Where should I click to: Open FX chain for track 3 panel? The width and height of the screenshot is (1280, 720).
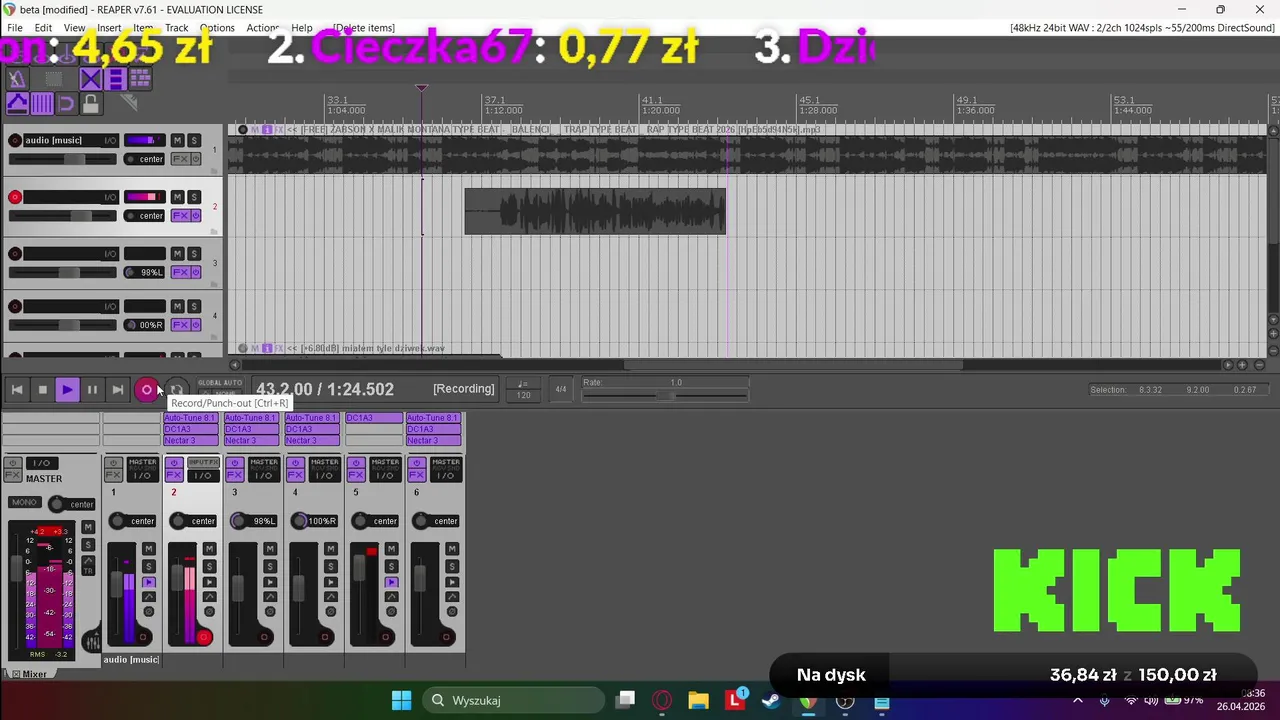point(180,272)
